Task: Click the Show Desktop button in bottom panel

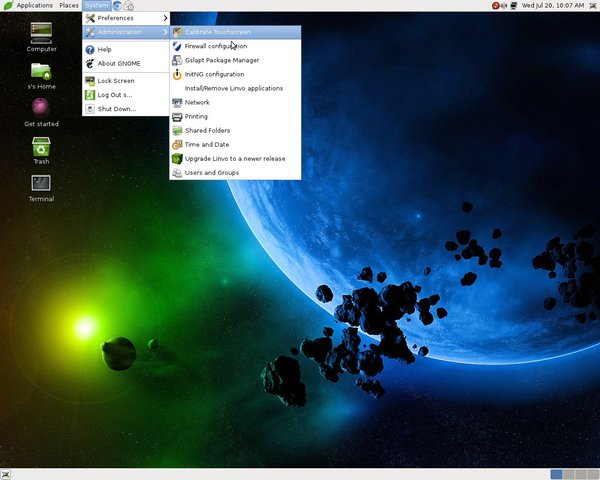Action: pos(5,475)
